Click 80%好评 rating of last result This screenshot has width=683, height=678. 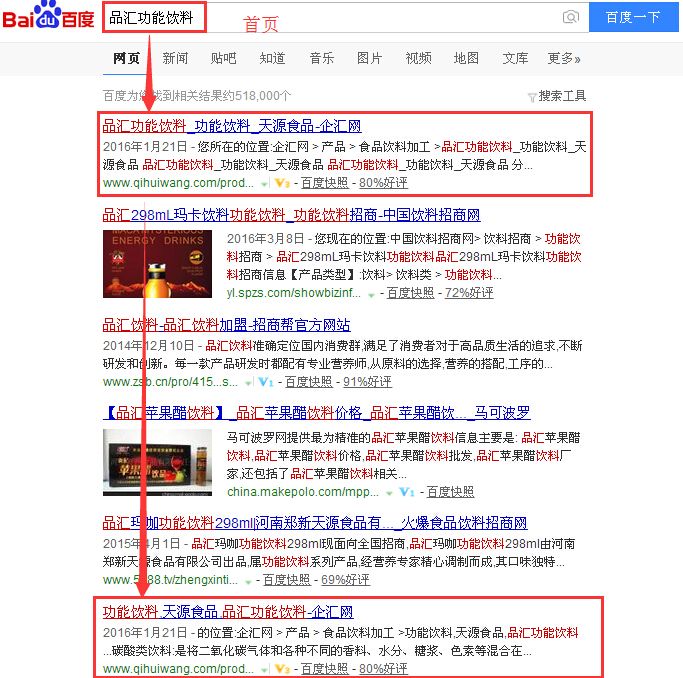(383, 668)
